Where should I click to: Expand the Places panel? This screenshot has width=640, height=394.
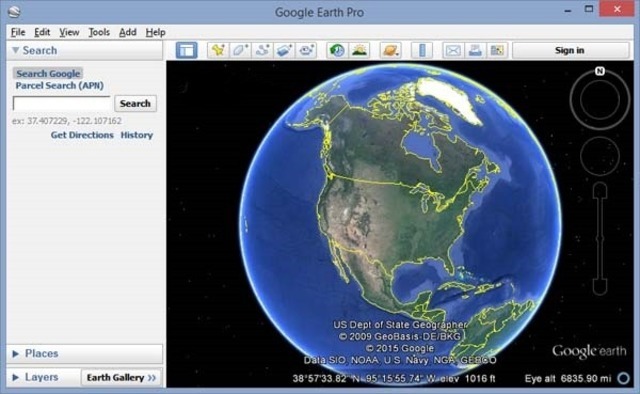(16, 354)
